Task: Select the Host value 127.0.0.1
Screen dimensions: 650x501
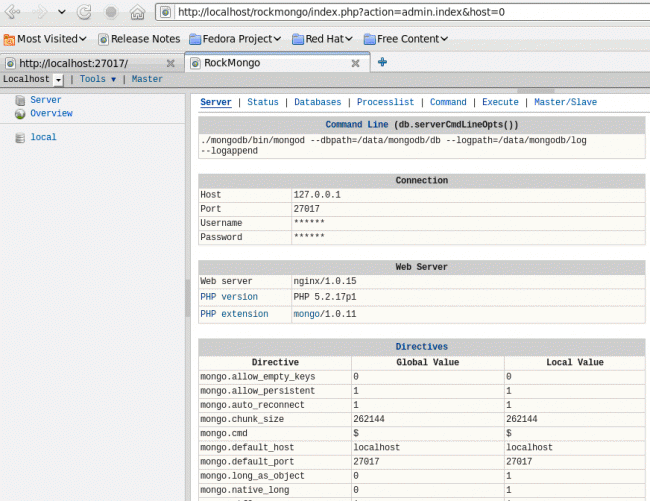Action: point(317,195)
